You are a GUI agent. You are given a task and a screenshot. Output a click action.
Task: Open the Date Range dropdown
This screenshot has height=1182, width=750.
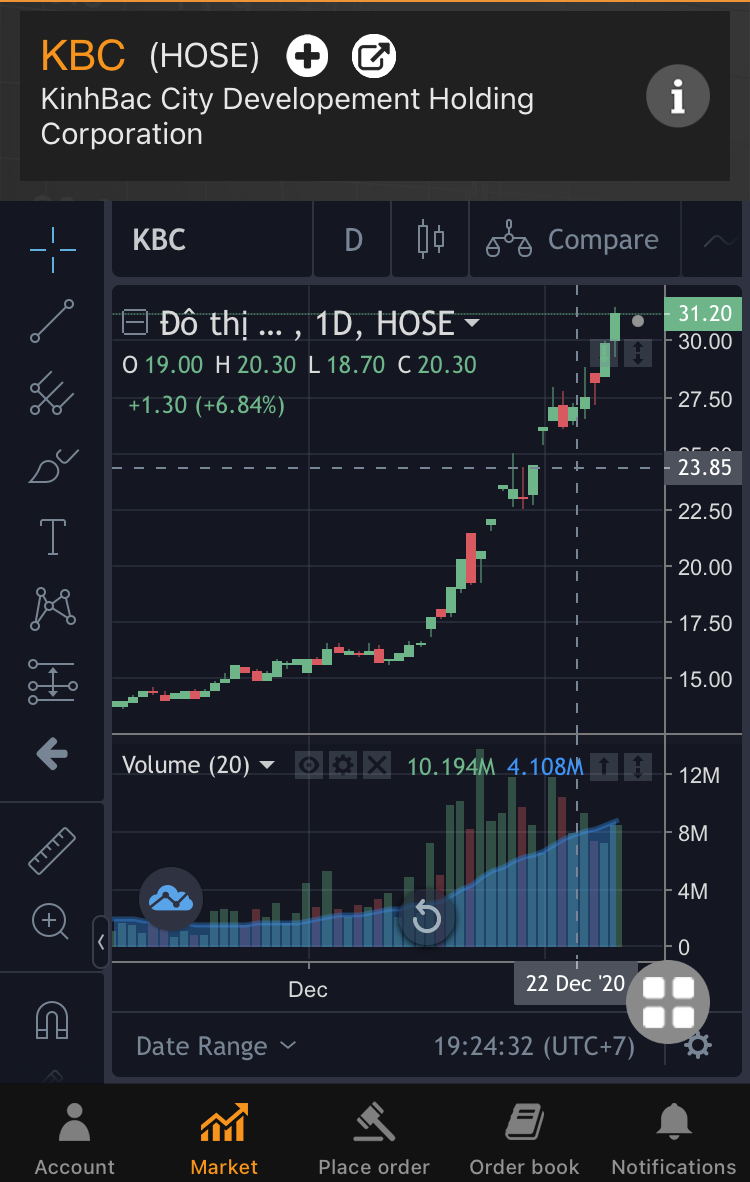(x=216, y=1046)
